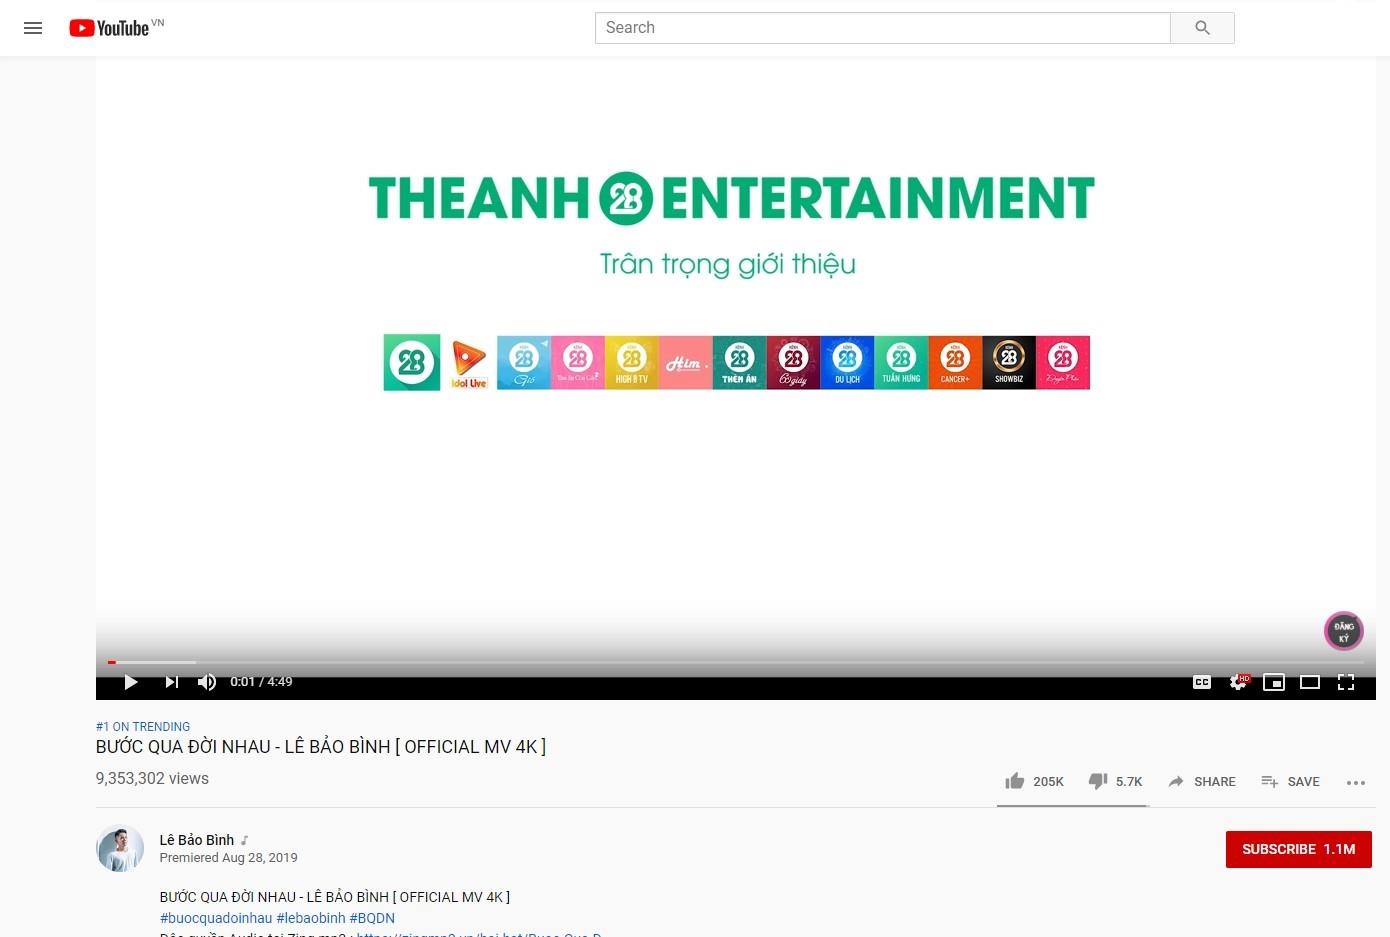Activate the Miniplayer icon
Image resolution: width=1390 pixels, height=937 pixels.
[x=1274, y=681]
